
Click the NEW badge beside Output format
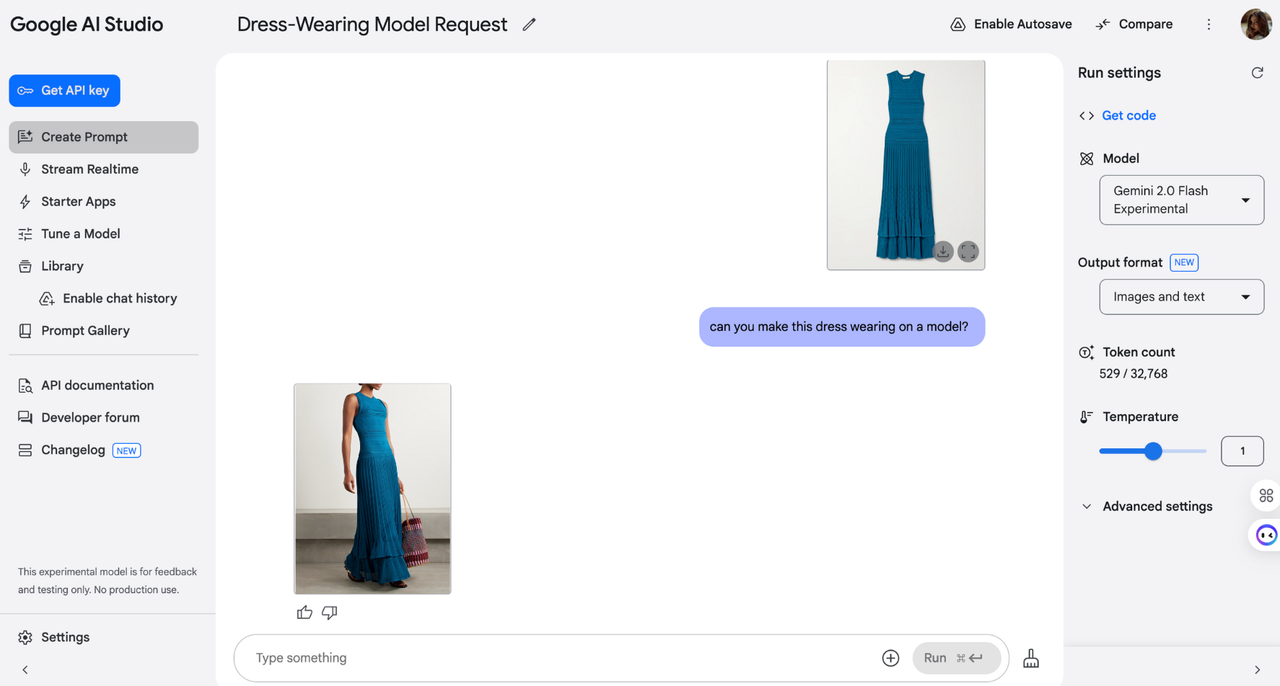pos(1184,262)
